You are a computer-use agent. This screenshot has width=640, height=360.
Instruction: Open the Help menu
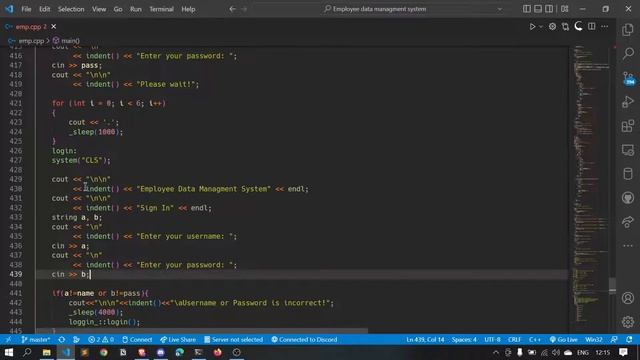[188, 9]
